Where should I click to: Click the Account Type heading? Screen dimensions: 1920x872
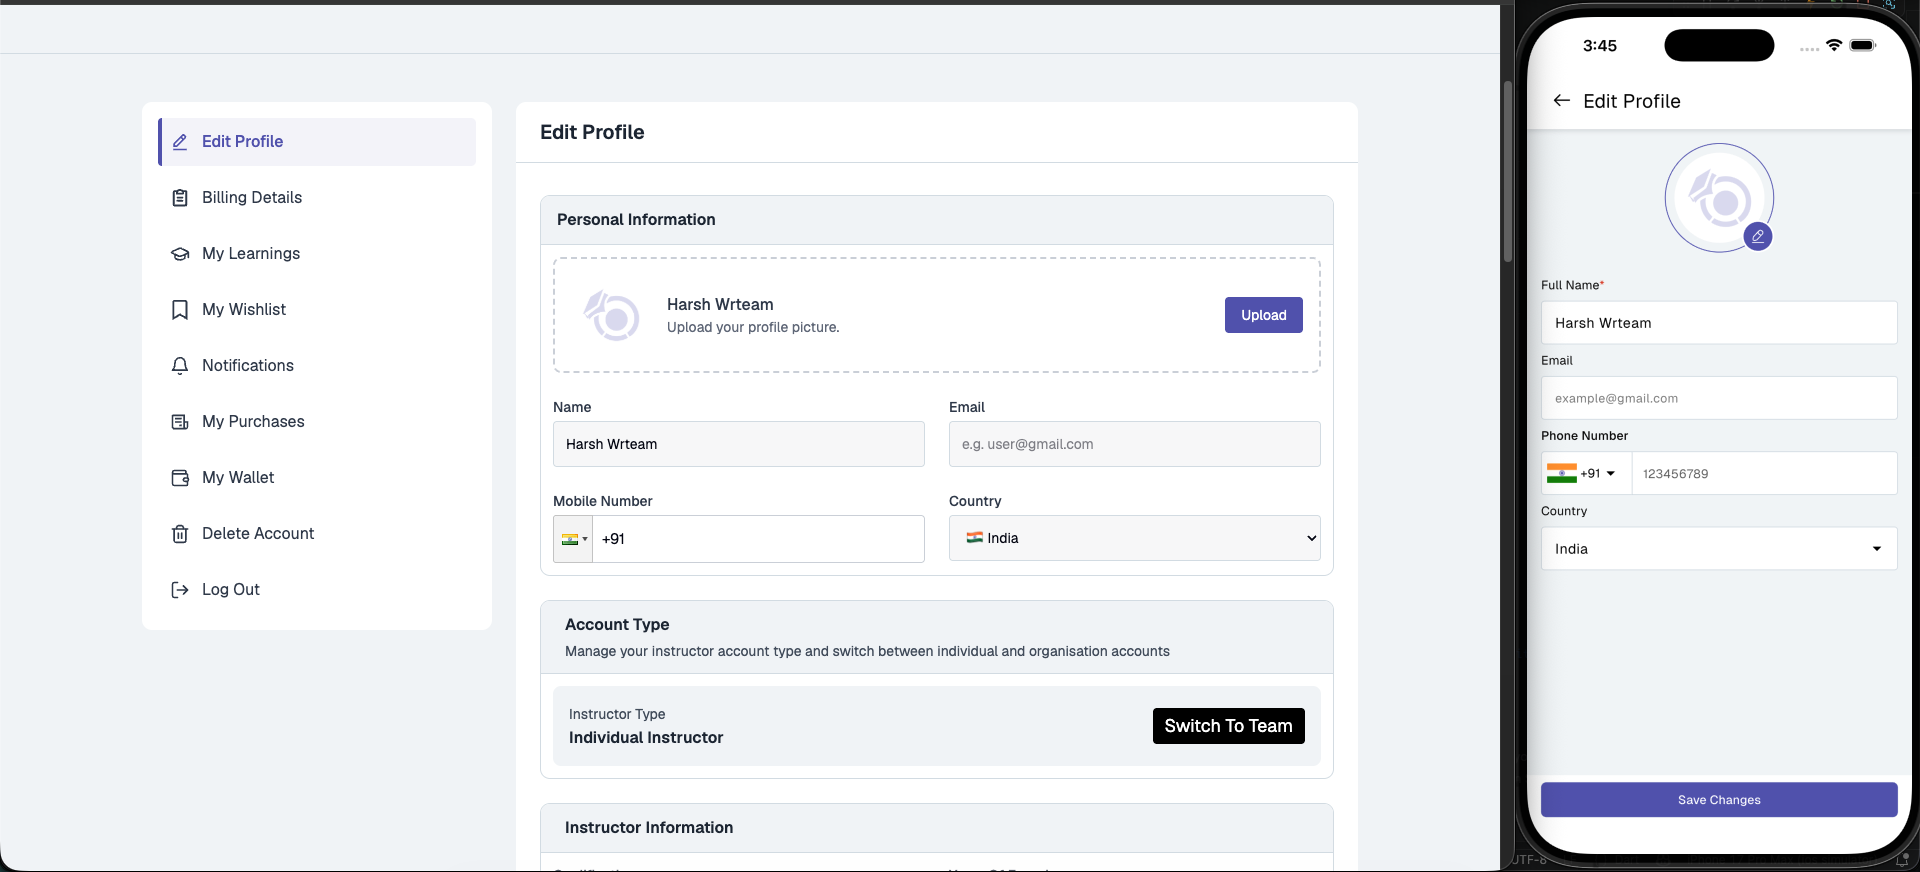(x=617, y=625)
